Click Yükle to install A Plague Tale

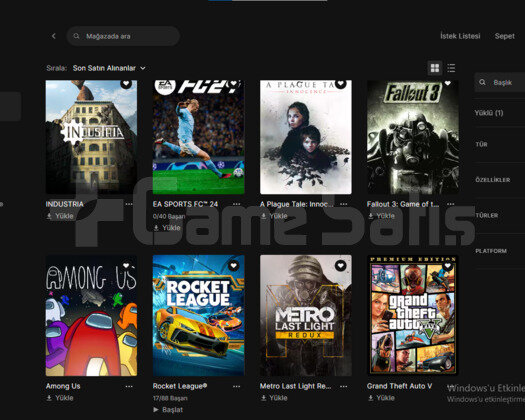click(x=274, y=216)
